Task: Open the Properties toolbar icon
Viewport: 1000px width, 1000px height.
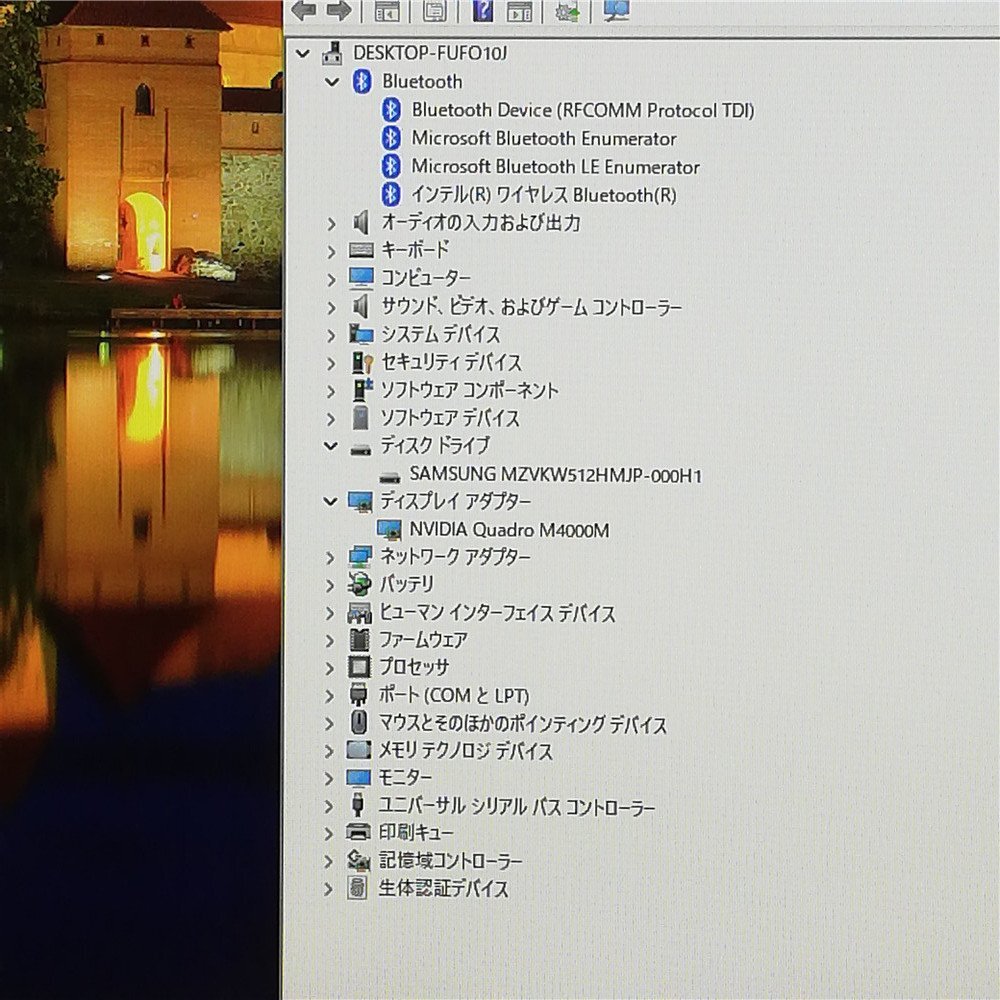Action: (x=434, y=10)
